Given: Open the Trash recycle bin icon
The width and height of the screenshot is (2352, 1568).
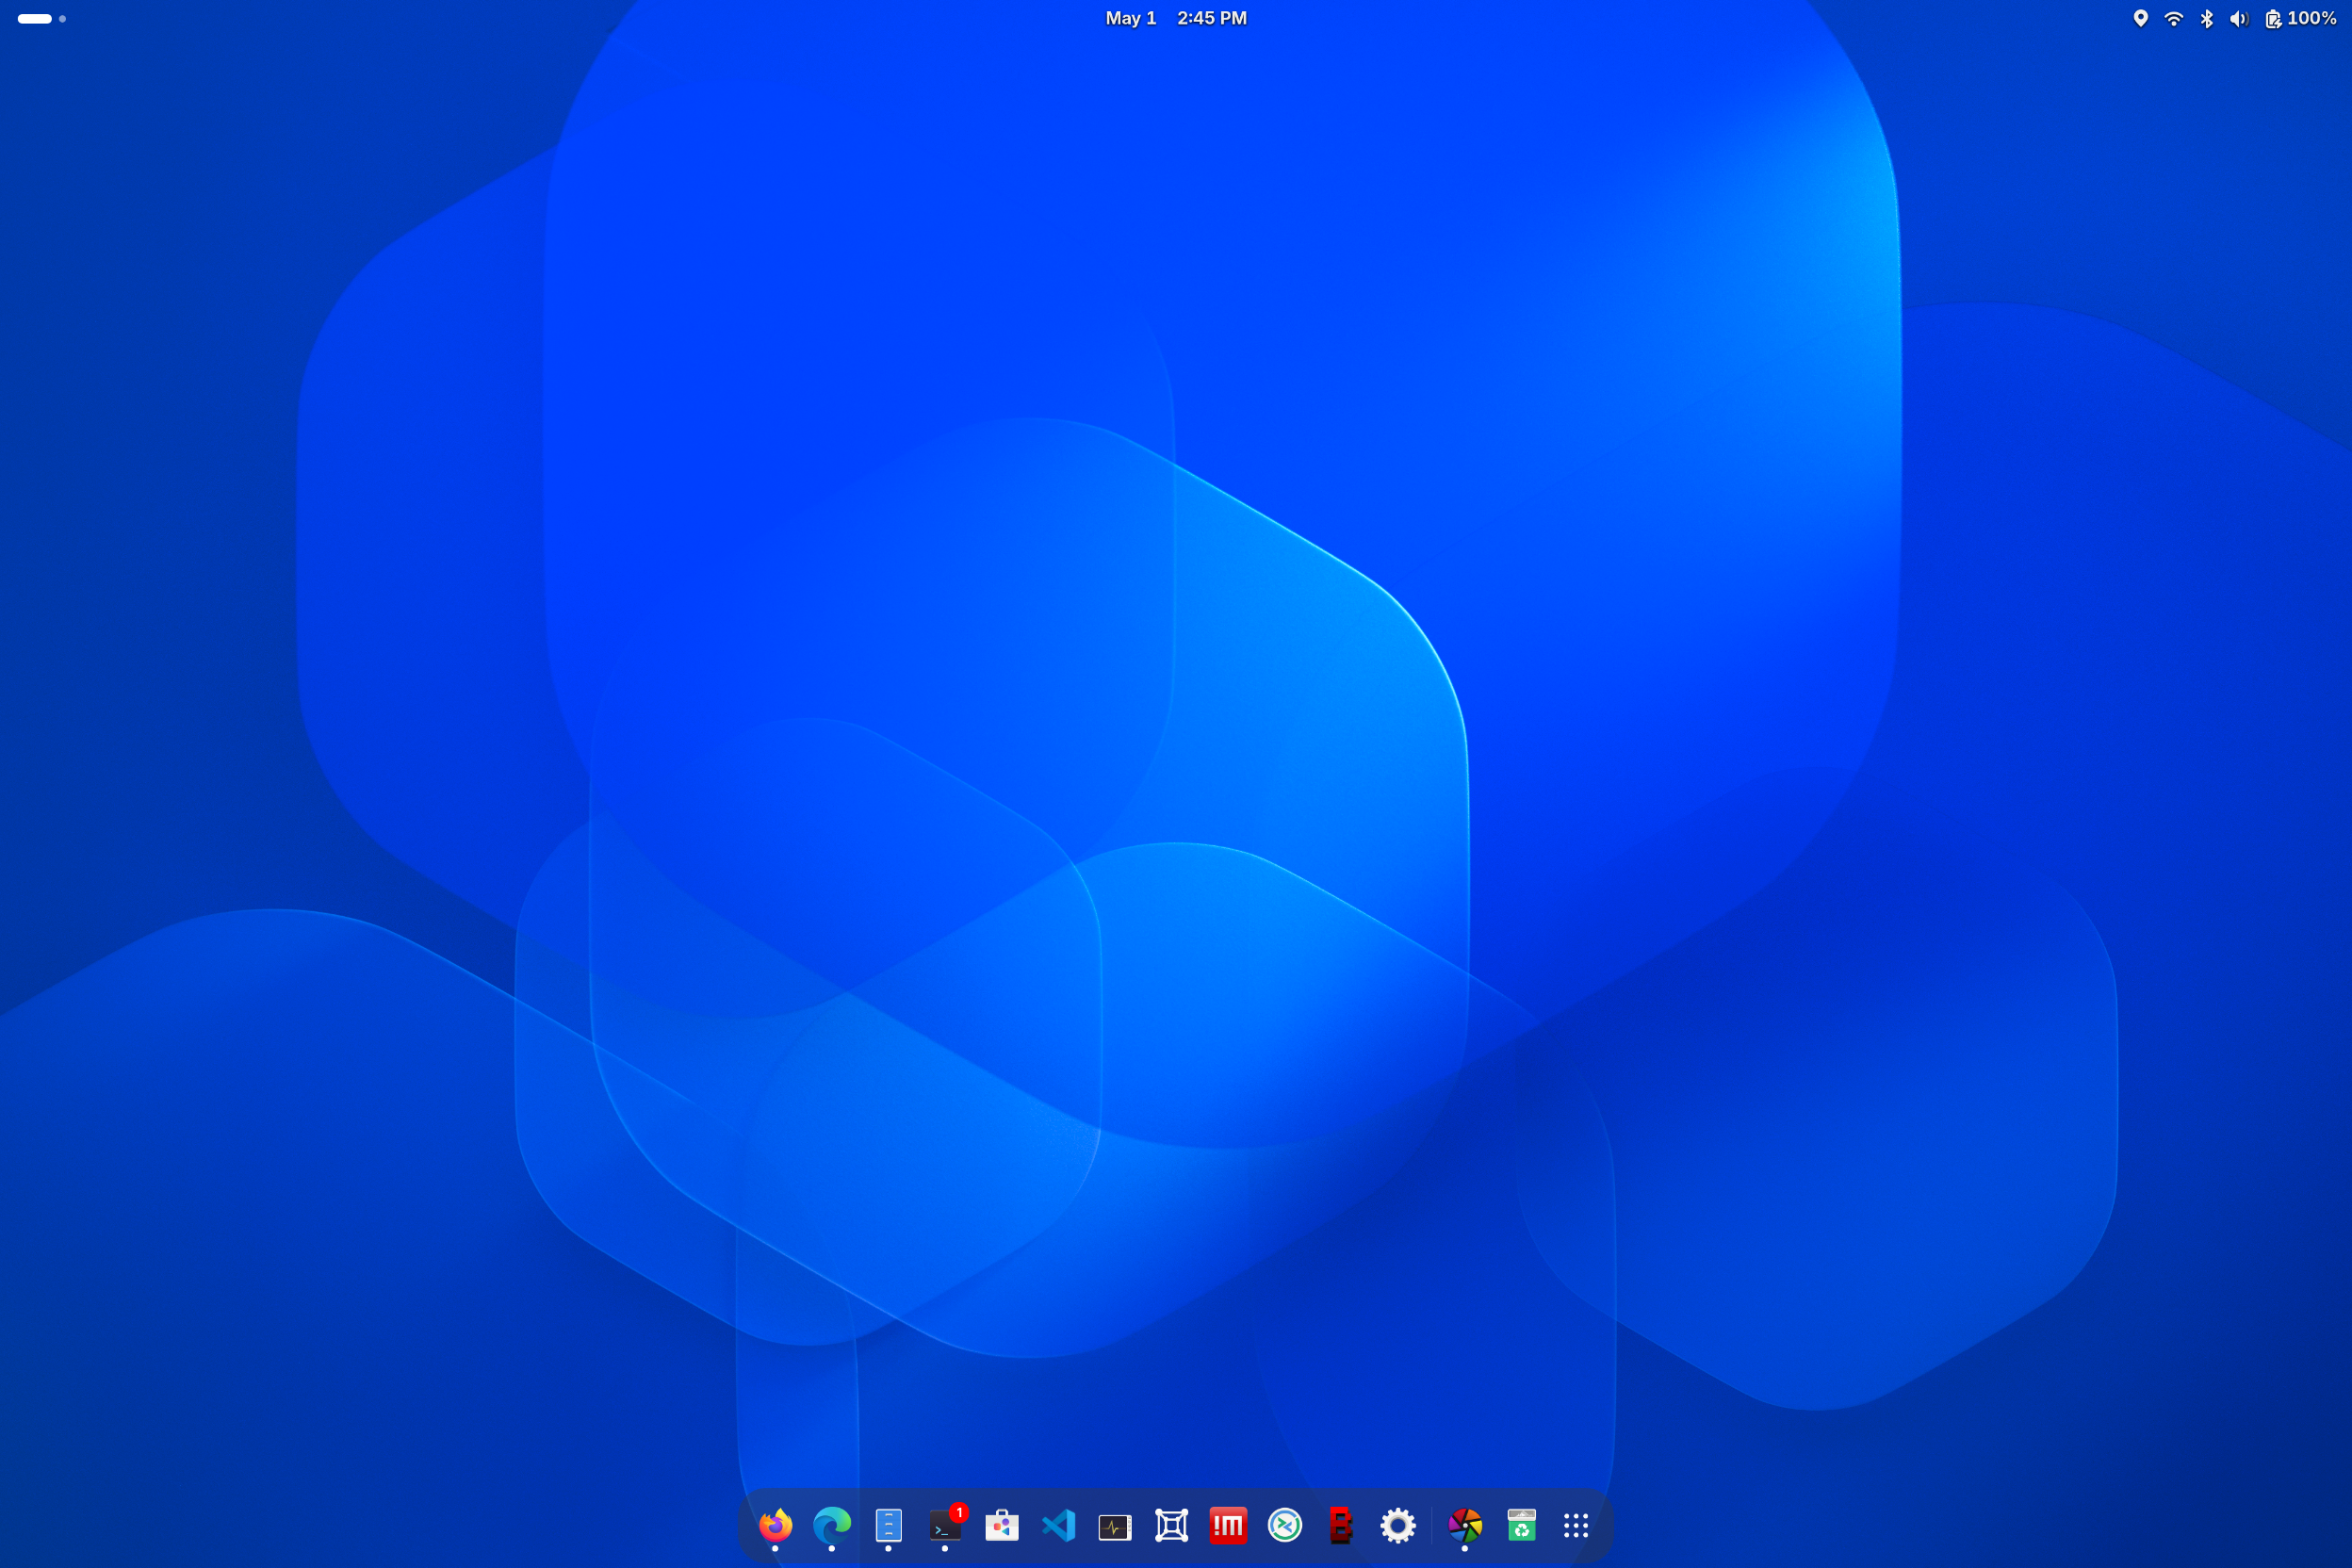Looking at the screenshot, I should (x=1521, y=1525).
